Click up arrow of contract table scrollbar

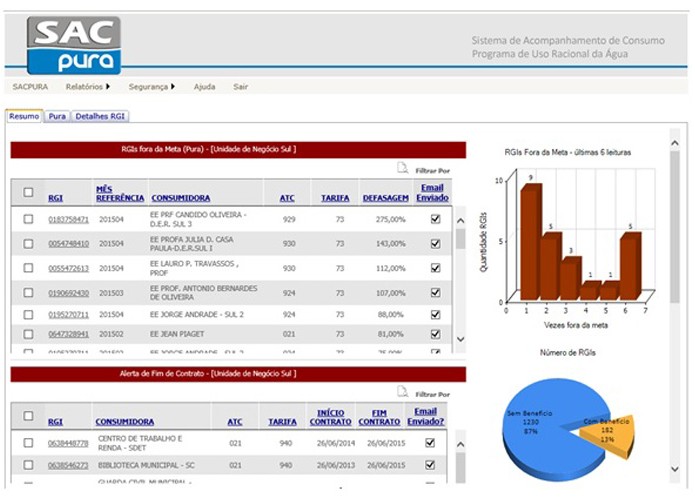(x=461, y=444)
